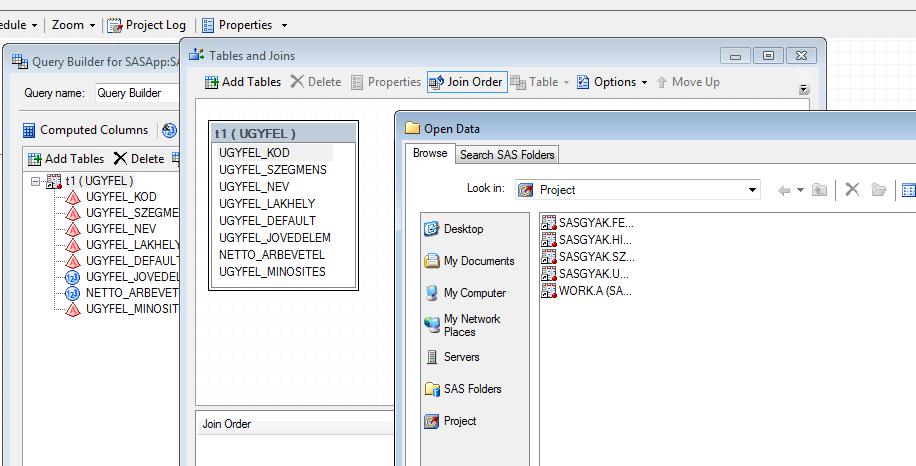Viewport: 916px width, 466px height.
Task: Click the UGYFEL_DEFAULT character column icon
Action: pyautogui.click(x=72, y=261)
